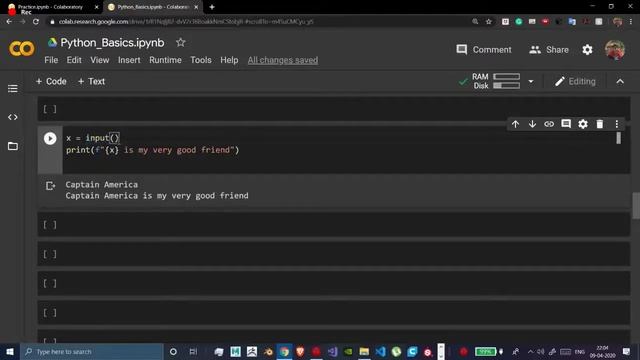Viewport: 640px width, 360px height.
Task: Open the File menu
Action: [x=51, y=60]
